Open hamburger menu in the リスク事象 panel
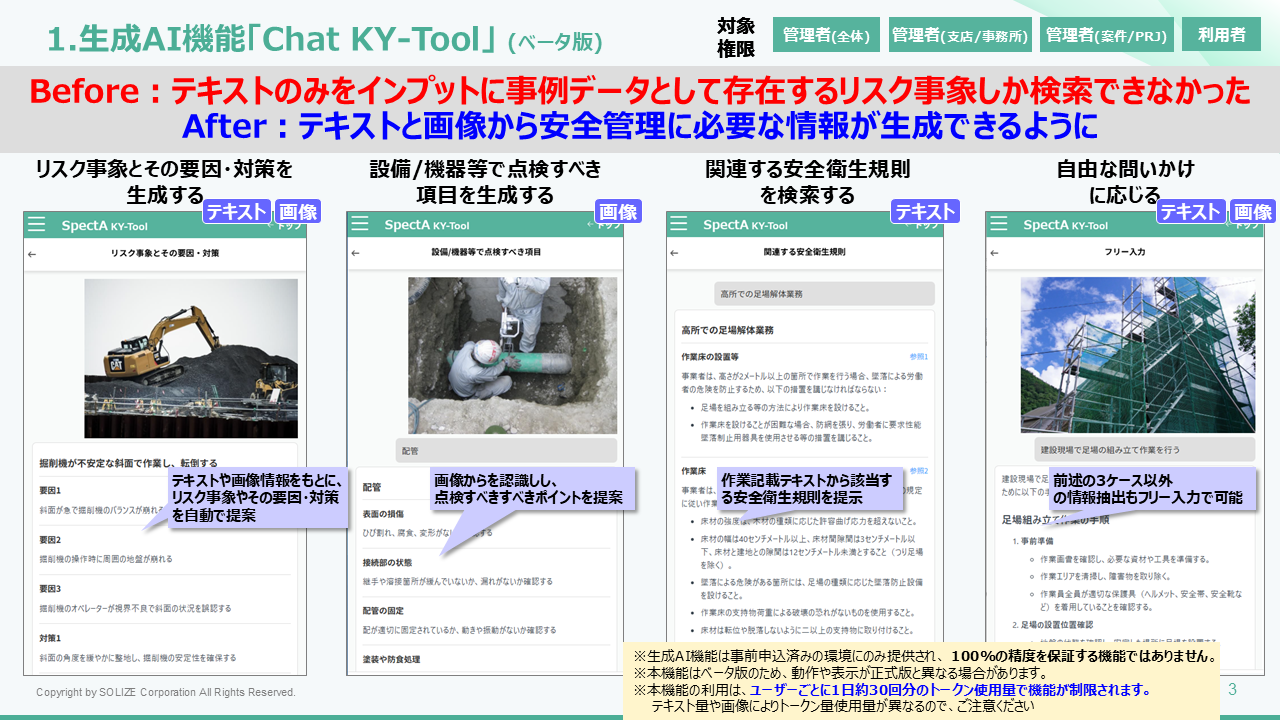Image resolution: width=1280 pixels, height=720 pixels. coord(37,225)
